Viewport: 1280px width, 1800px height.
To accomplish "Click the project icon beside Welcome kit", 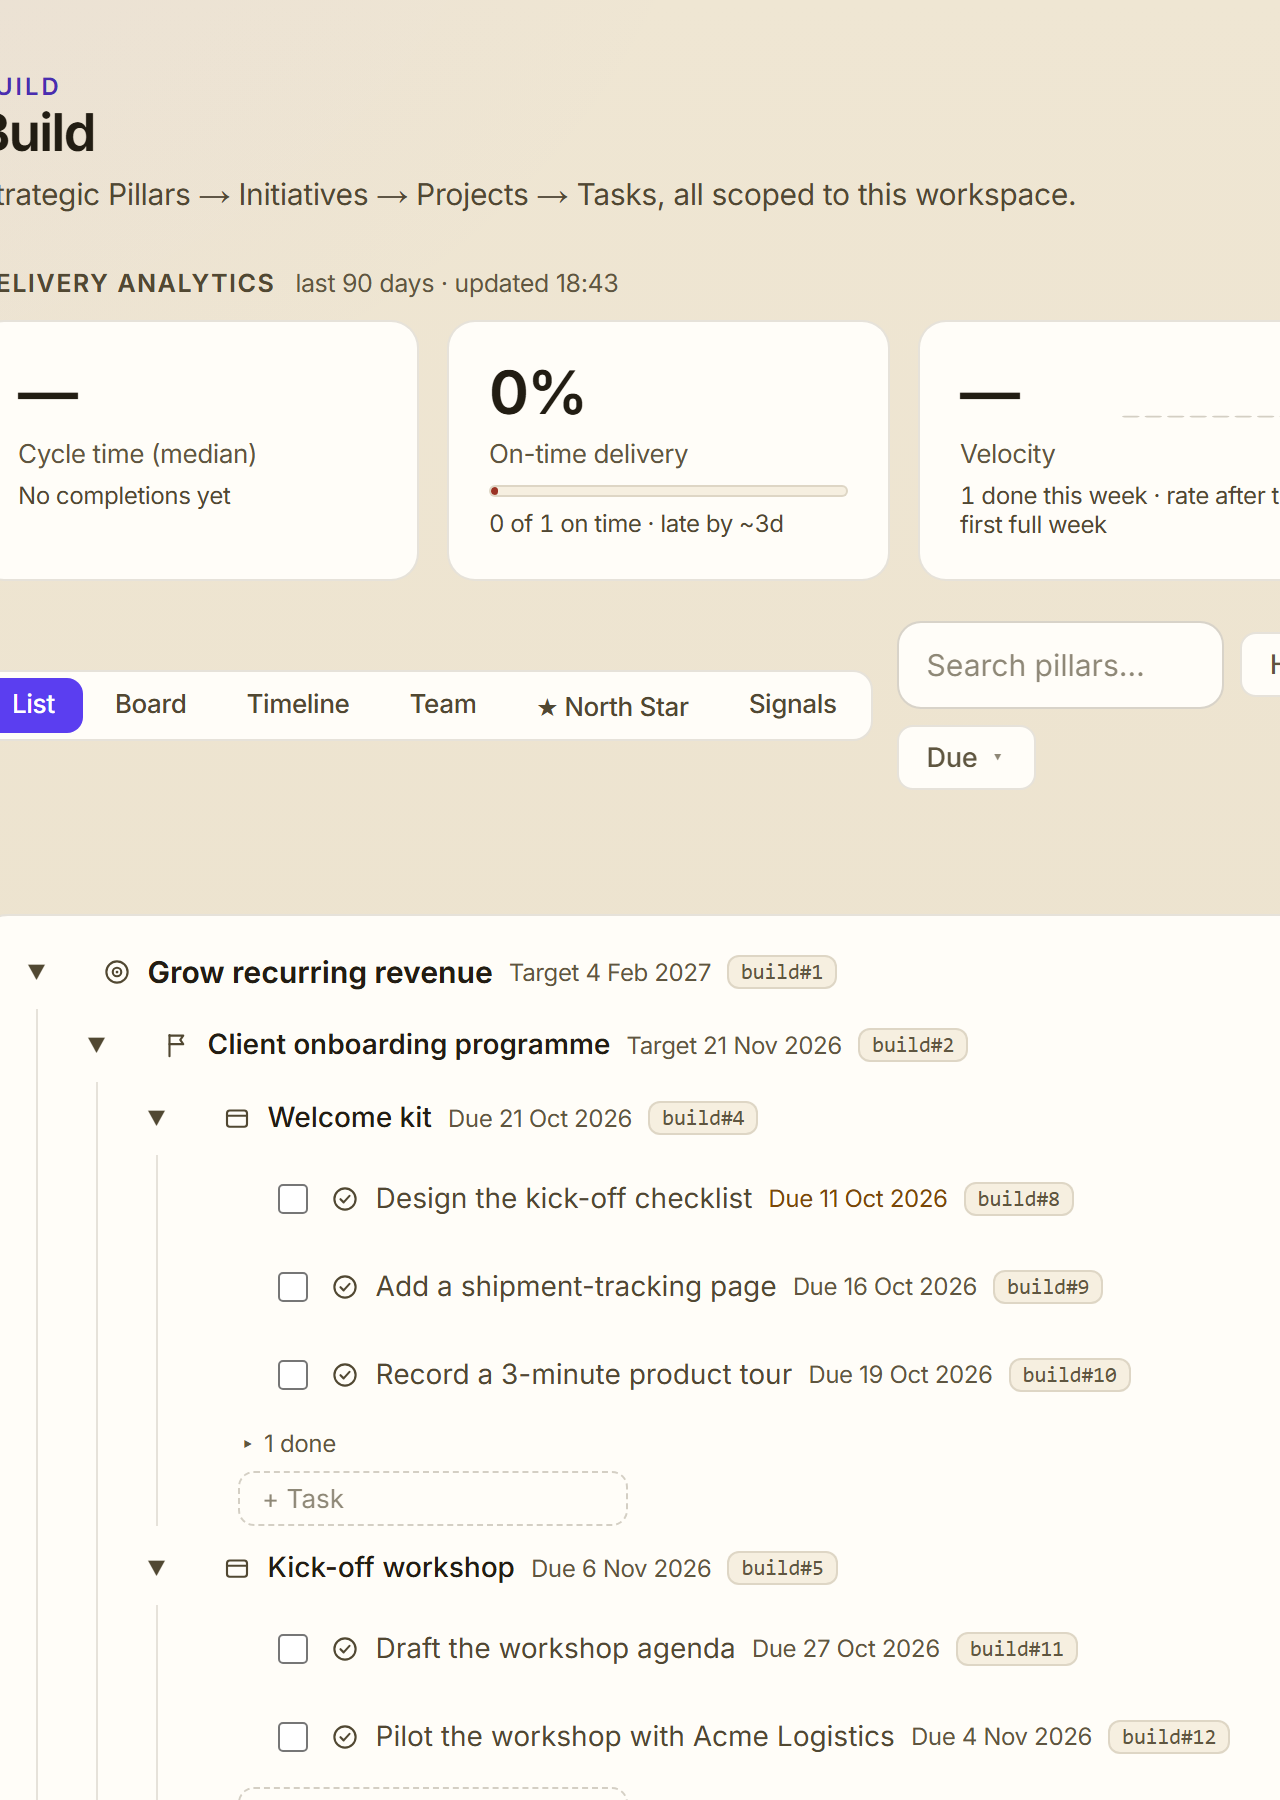I will coord(237,1118).
